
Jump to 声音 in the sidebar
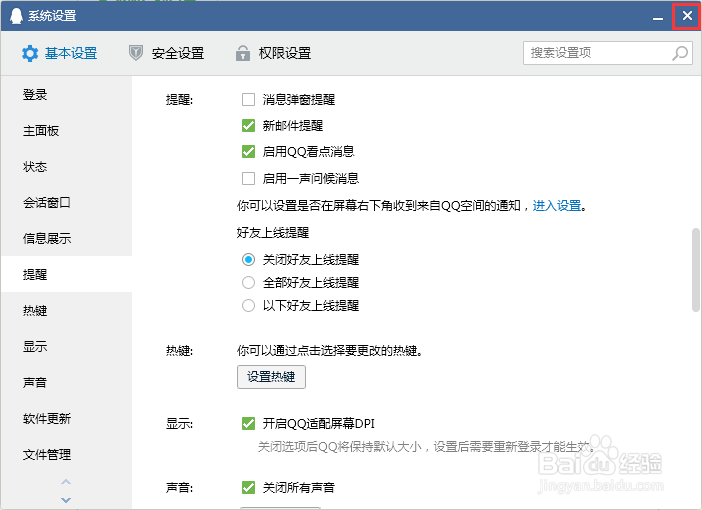click(66, 382)
